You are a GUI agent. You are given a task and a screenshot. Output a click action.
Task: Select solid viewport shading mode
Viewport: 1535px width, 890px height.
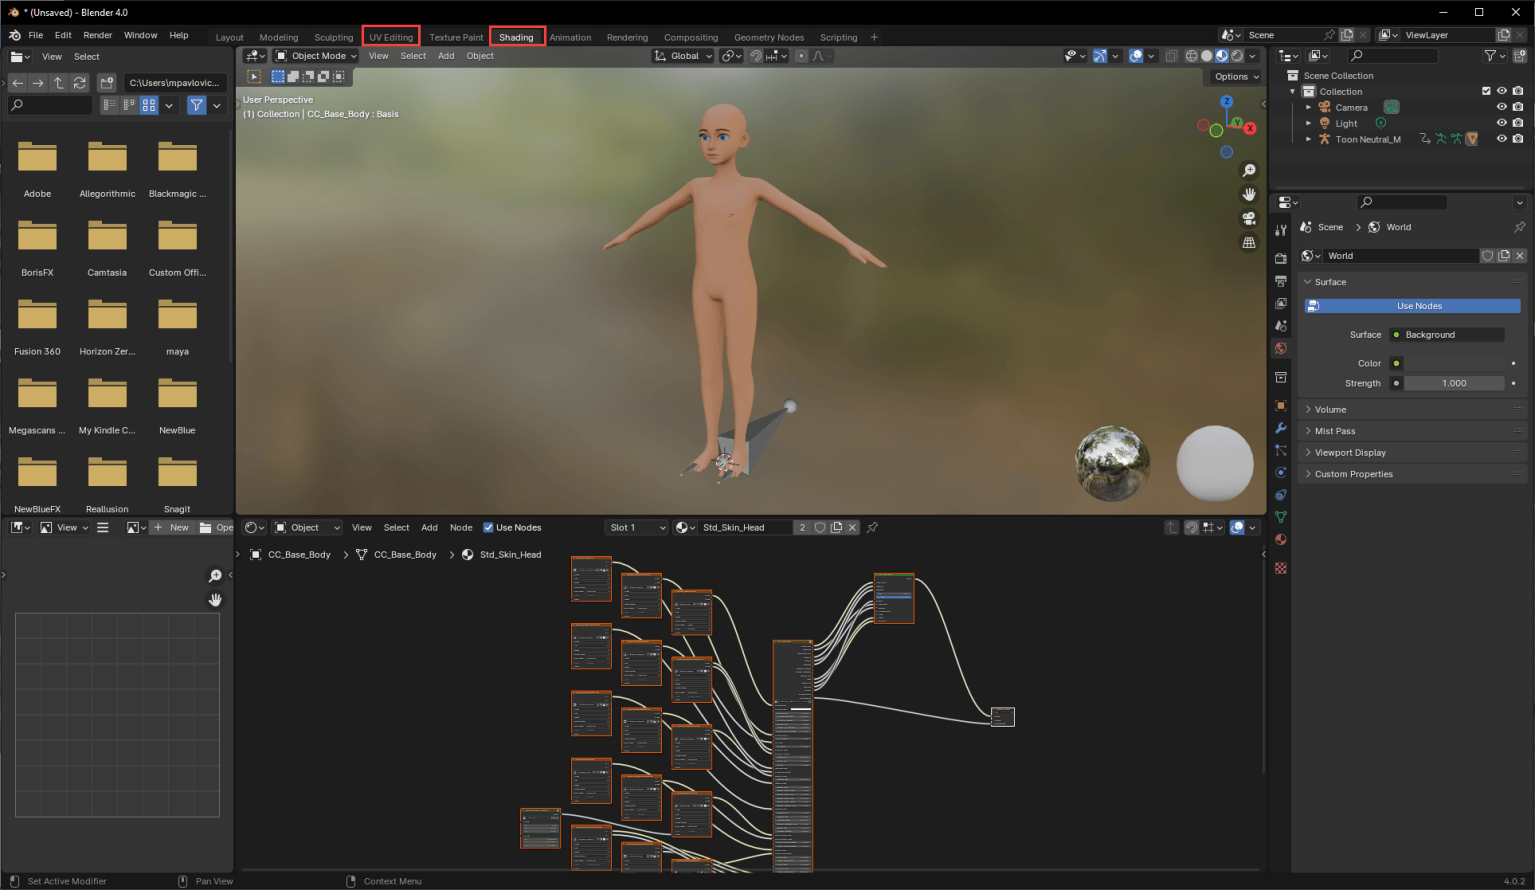1206,56
